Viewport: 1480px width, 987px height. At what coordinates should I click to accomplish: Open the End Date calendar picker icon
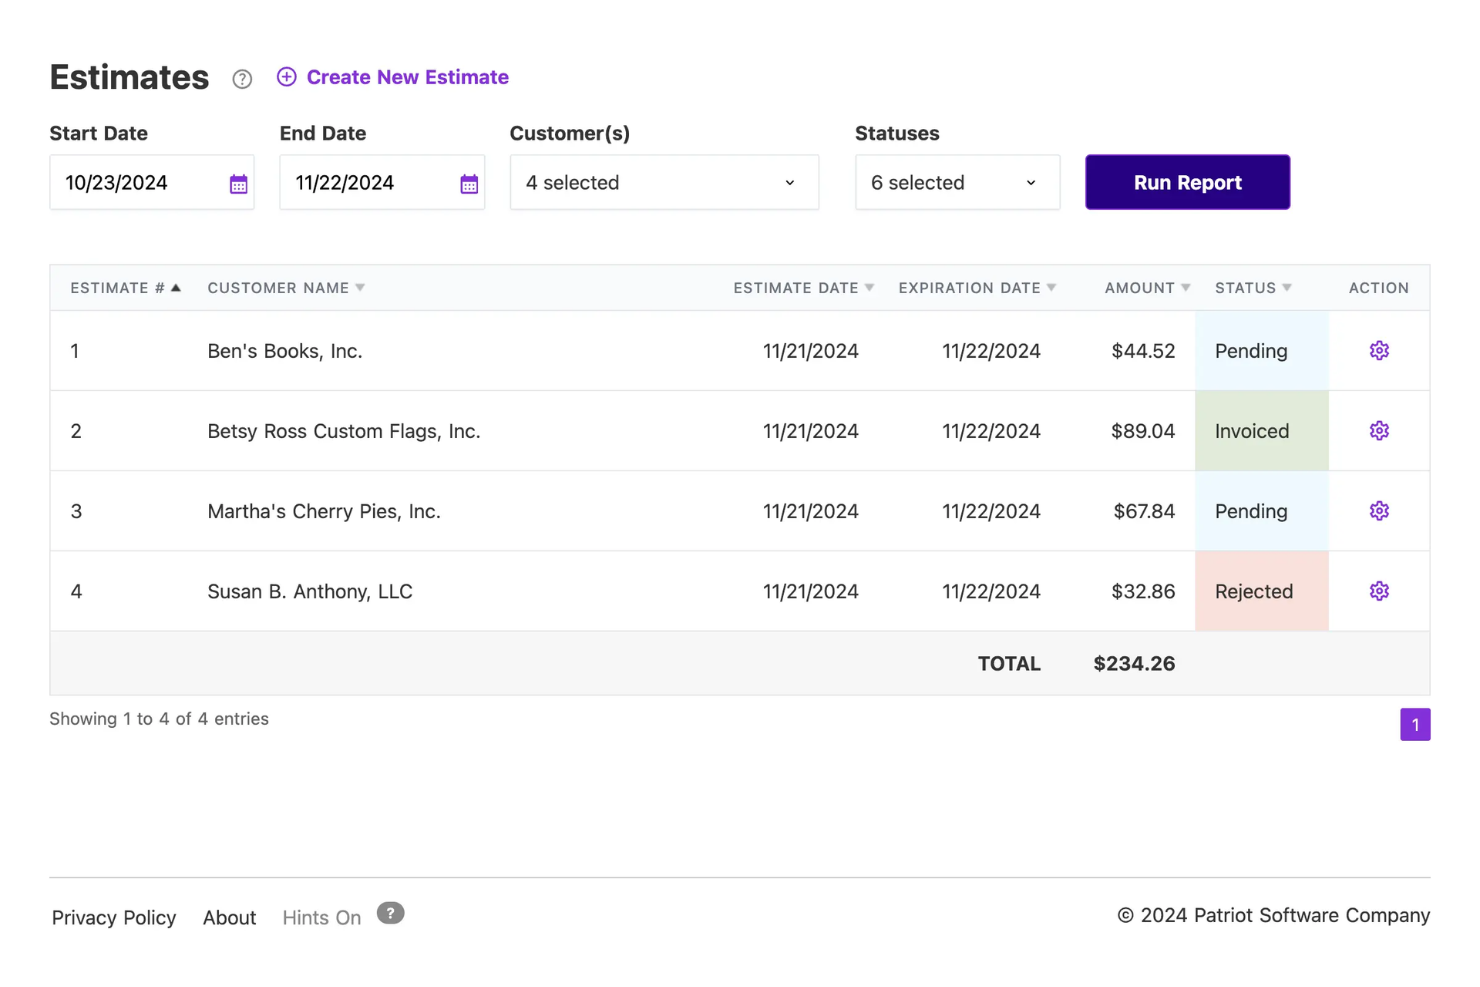(468, 183)
